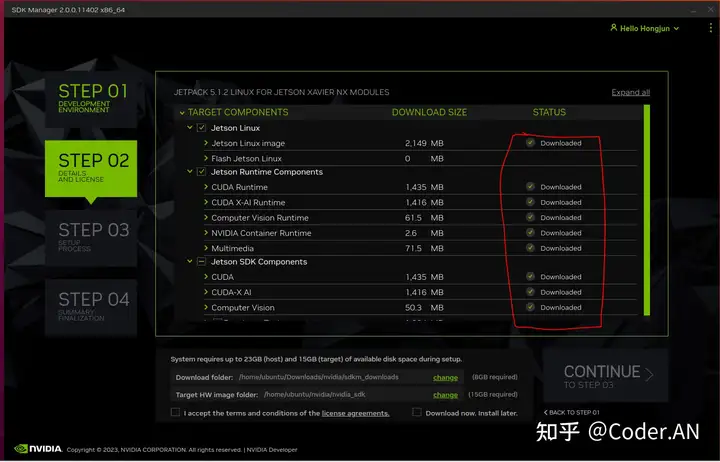Change the Download folder path

click(x=445, y=377)
